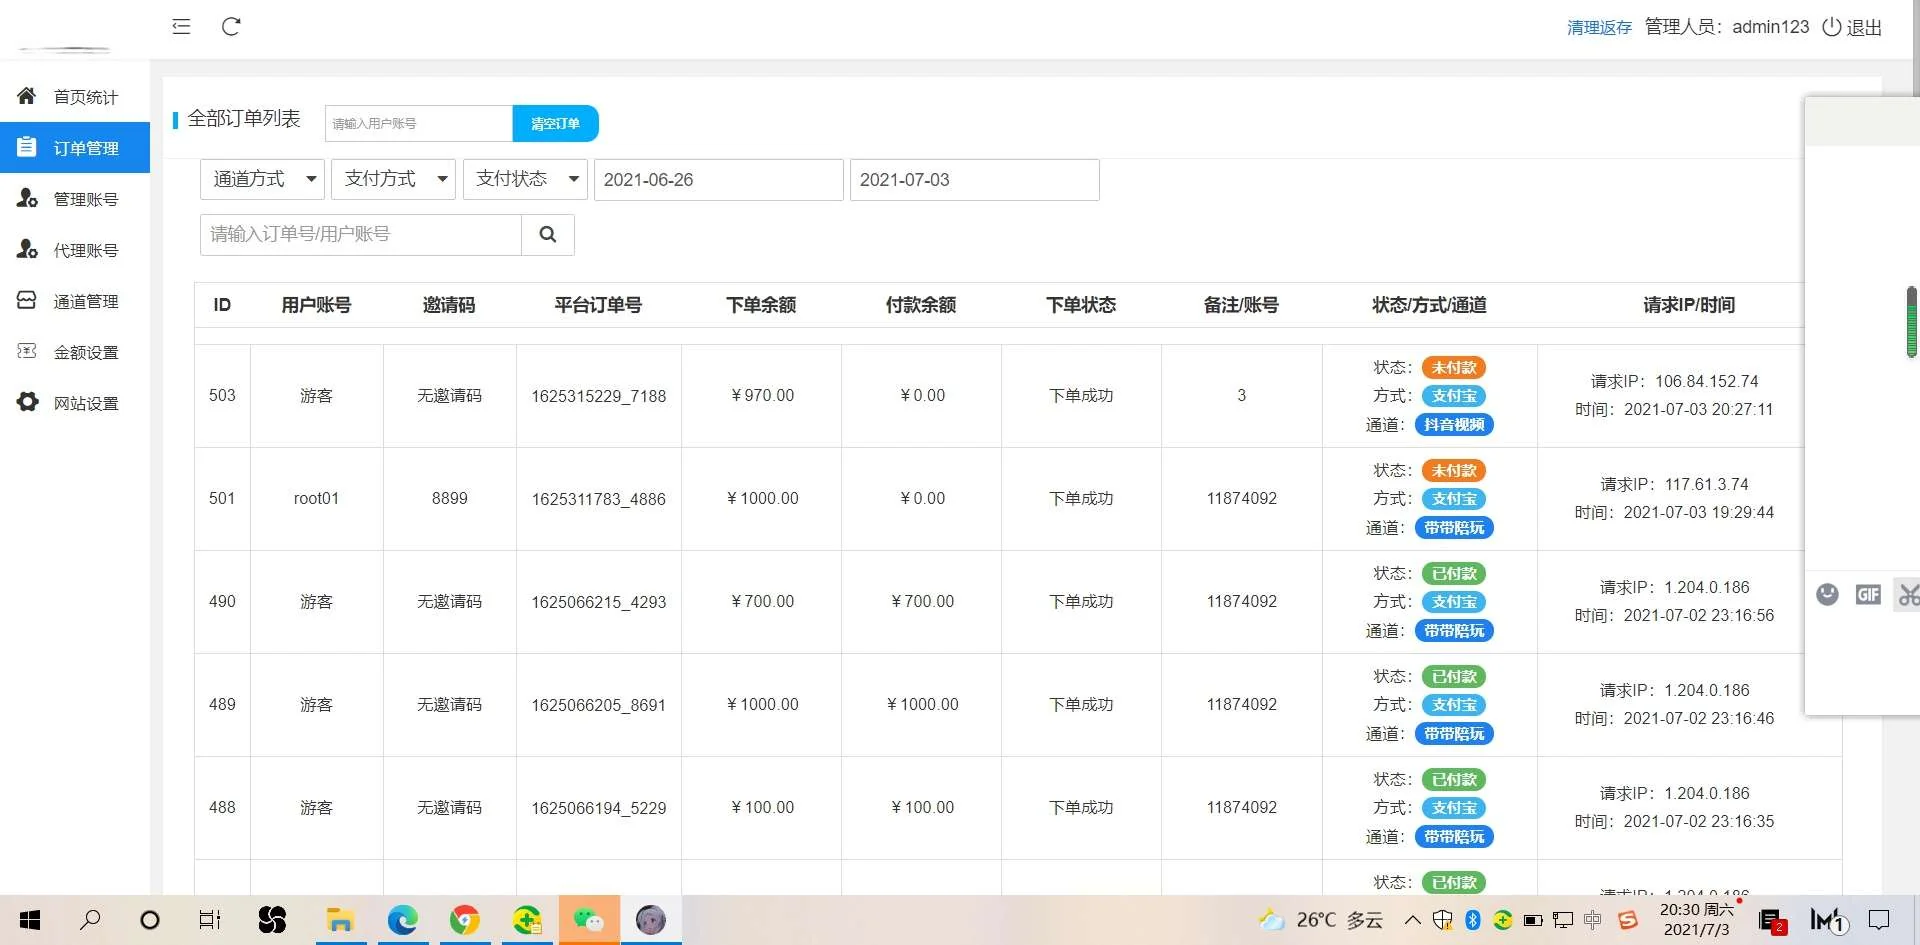This screenshot has height=945, width=1920.
Task: Open the 通道方式 dropdown
Action: pos(261,179)
